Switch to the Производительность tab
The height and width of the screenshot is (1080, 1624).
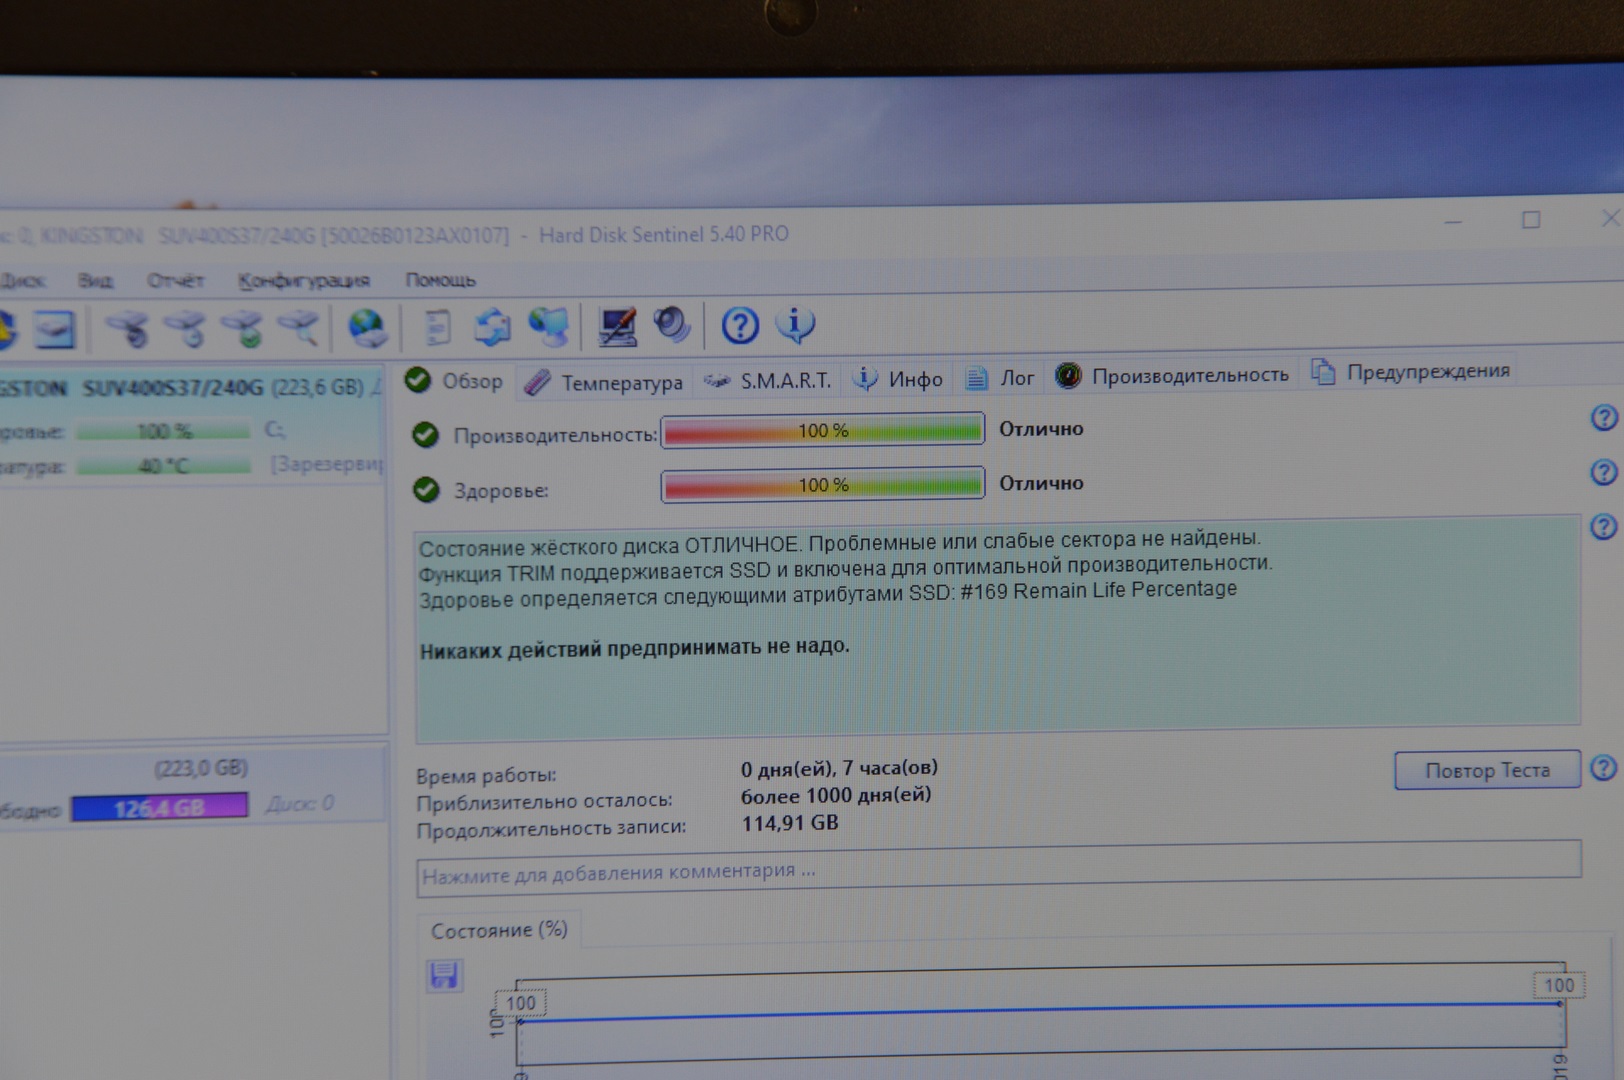pyautogui.click(x=1172, y=375)
